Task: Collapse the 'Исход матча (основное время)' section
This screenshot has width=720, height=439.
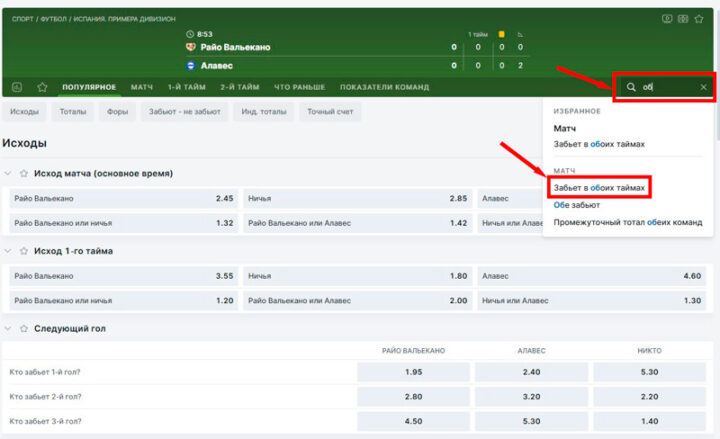Action: [x=9, y=173]
